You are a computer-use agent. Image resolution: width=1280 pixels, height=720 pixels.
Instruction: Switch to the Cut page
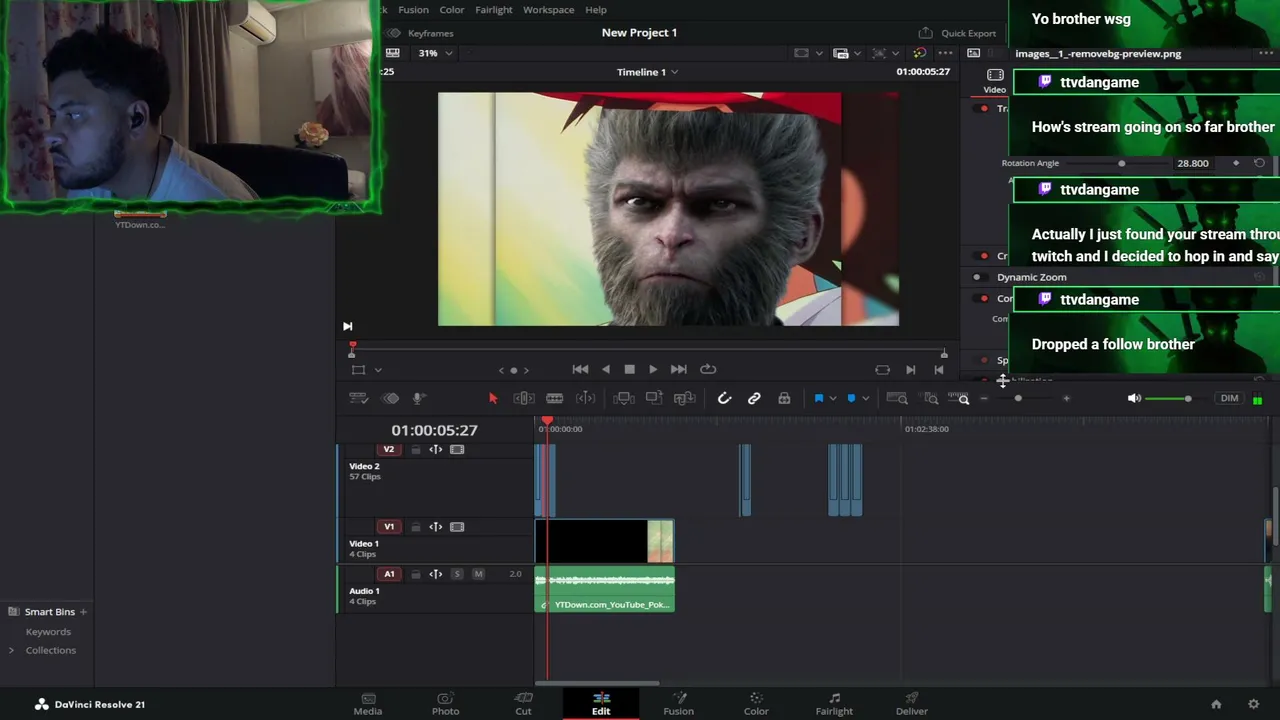[523, 704]
